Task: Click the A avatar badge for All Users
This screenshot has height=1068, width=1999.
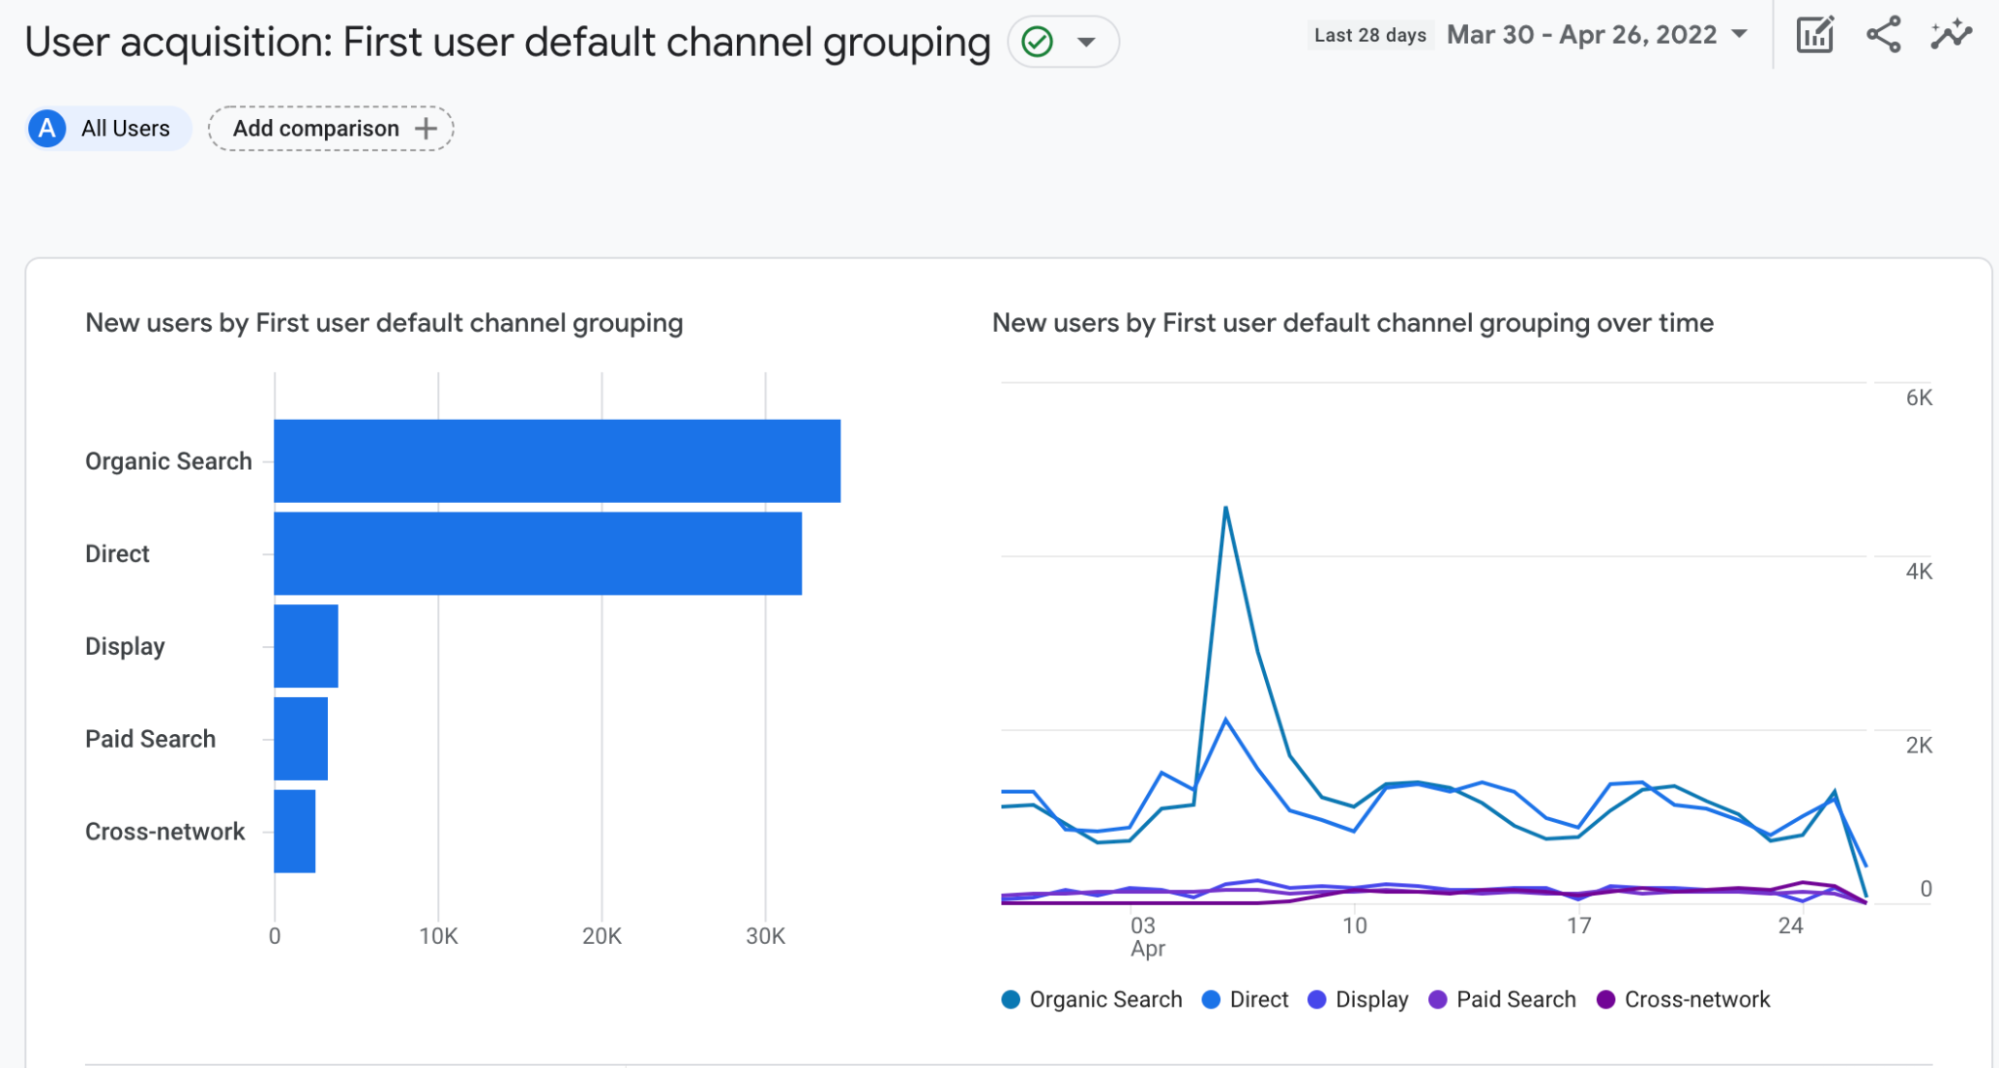Action: coord(47,128)
